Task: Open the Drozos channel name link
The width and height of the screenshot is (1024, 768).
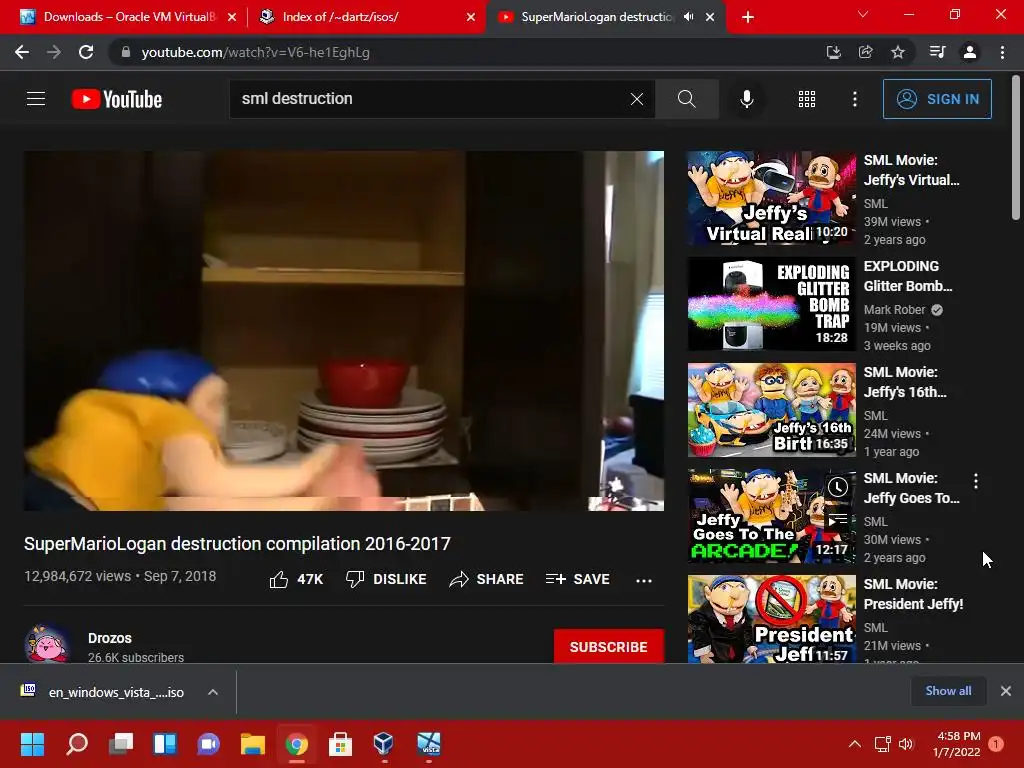Action: click(x=110, y=638)
